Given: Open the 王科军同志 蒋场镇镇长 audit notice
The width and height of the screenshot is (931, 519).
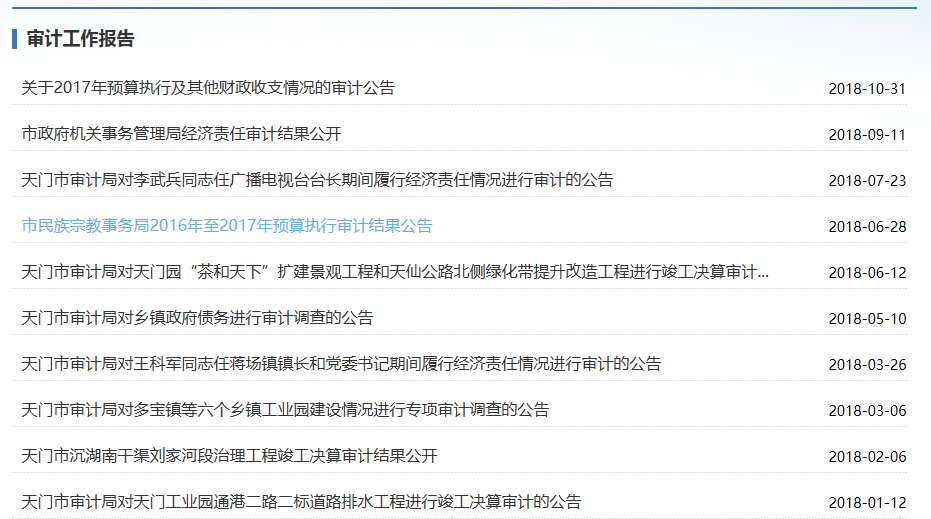Looking at the screenshot, I should point(341,364).
